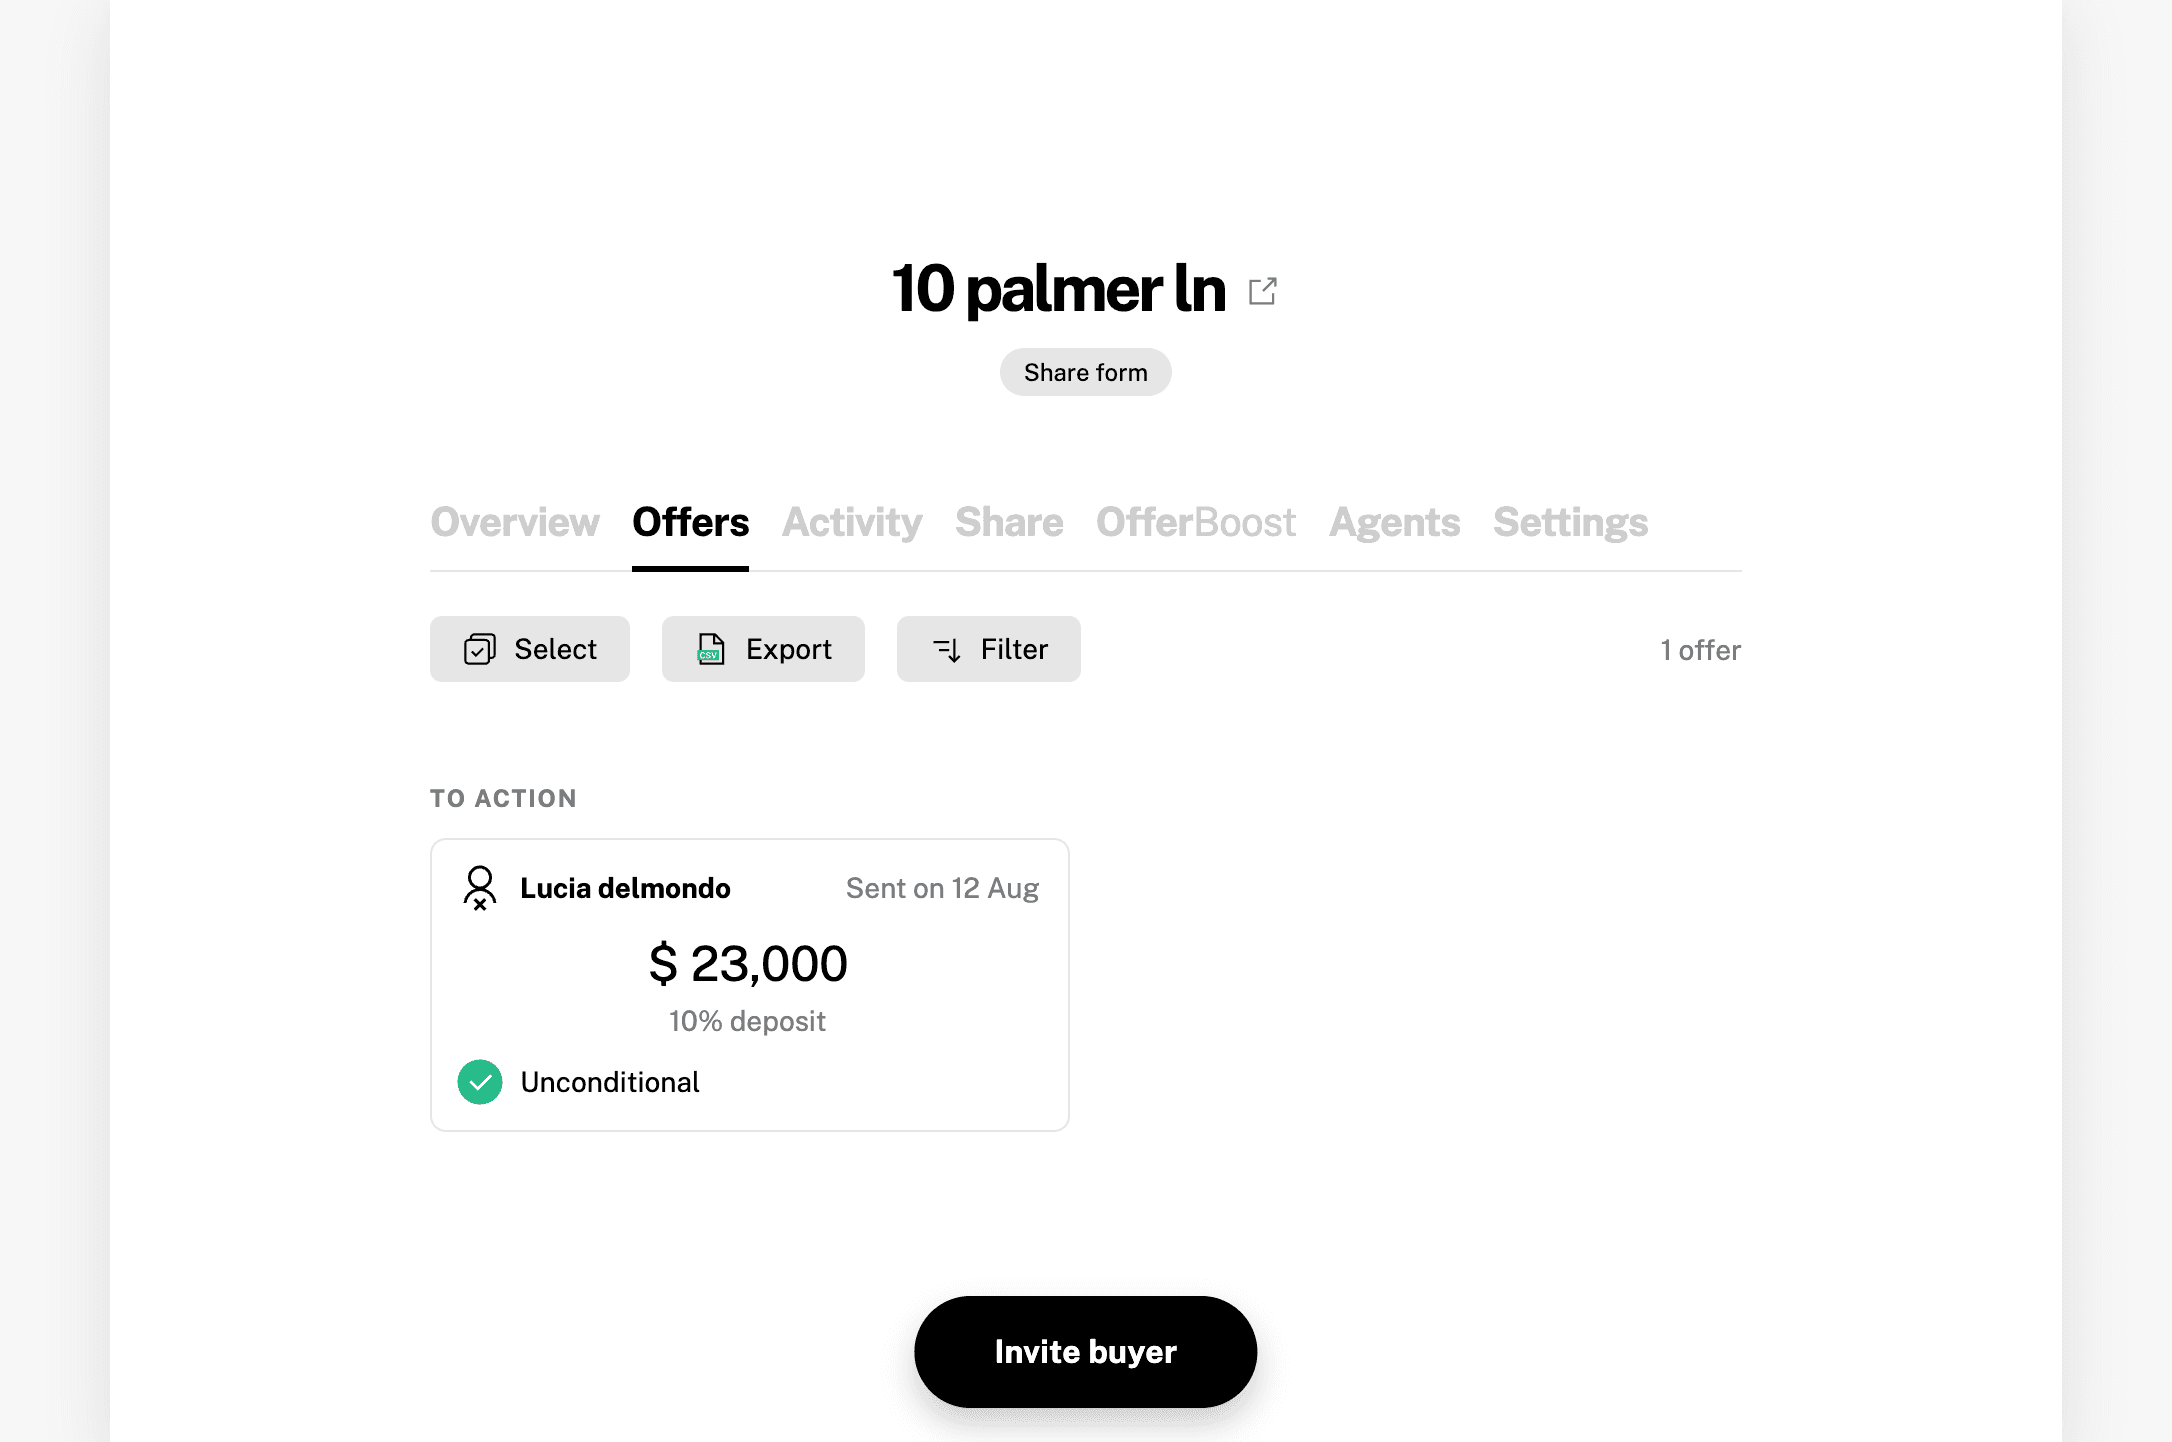
Task: Click the TO ACTION section expander
Action: (x=502, y=797)
